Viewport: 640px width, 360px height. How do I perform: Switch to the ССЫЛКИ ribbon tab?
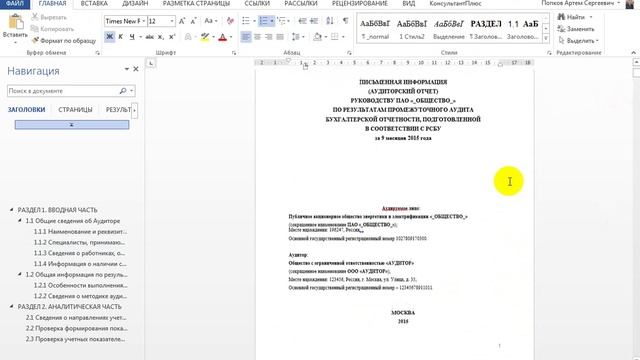click(257, 4)
